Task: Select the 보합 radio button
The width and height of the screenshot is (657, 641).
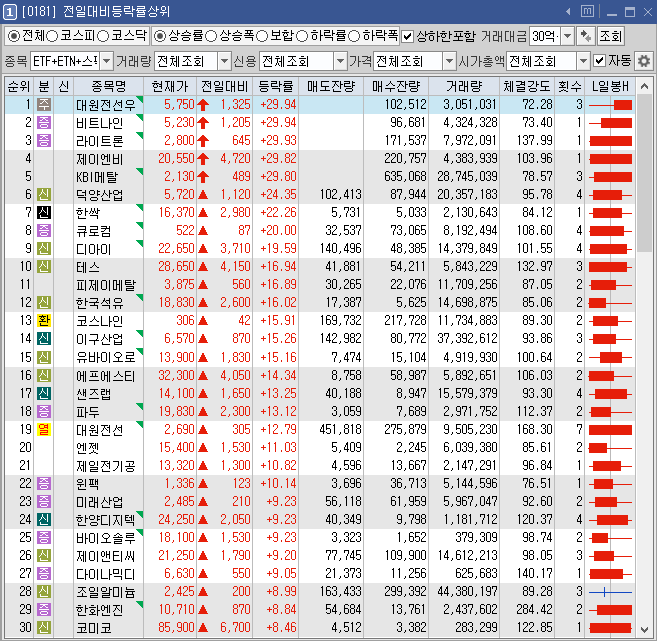Action: [x=262, y=36]
